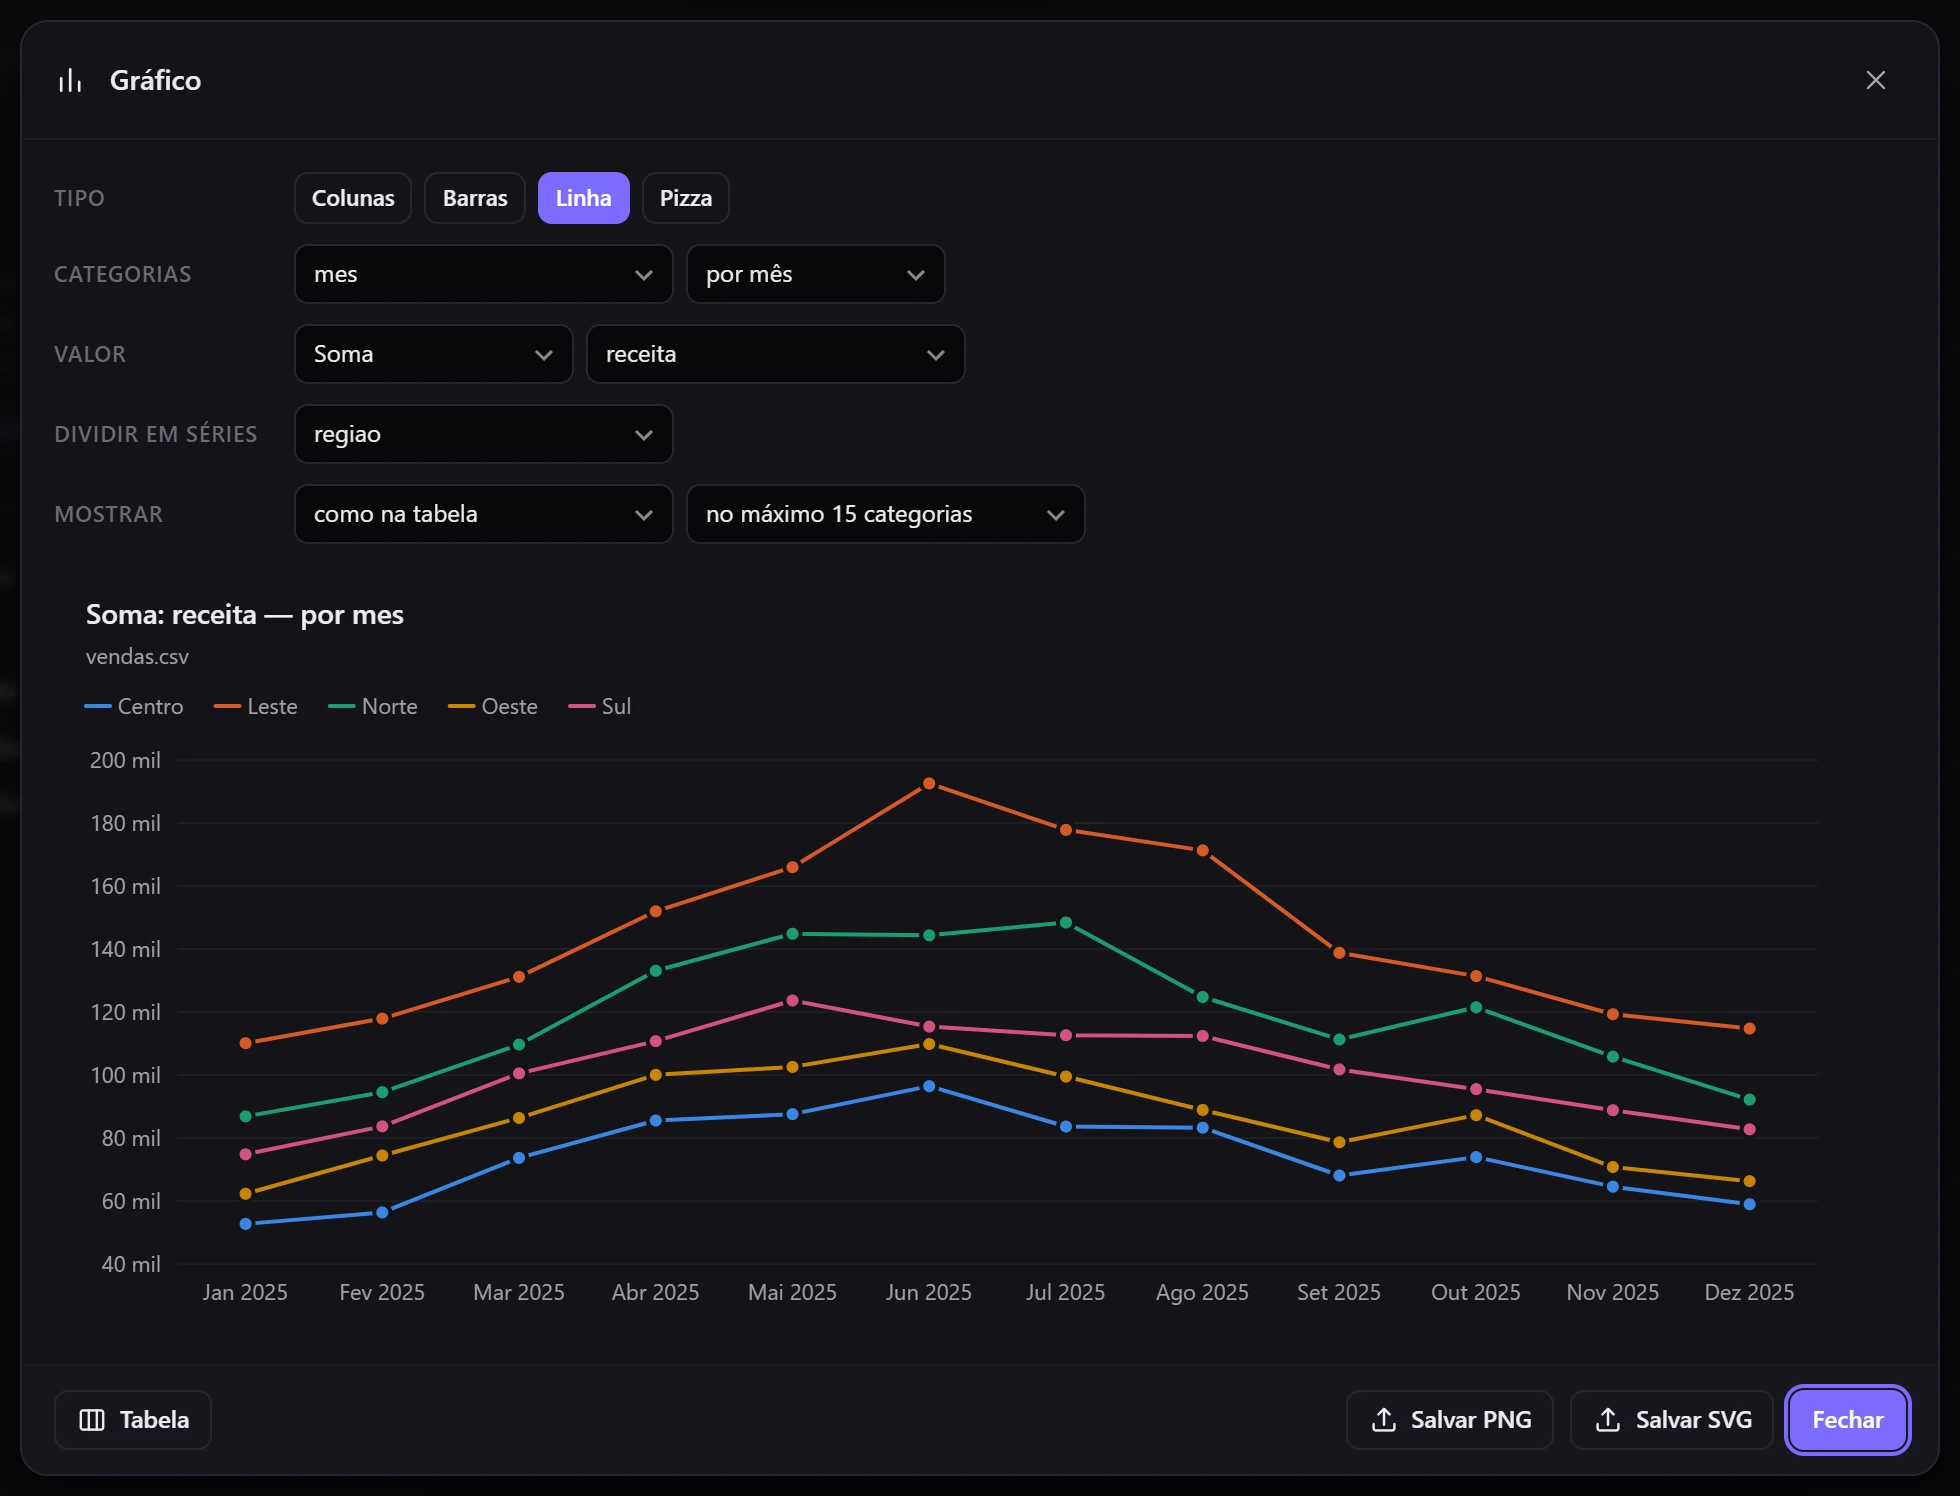Select the Pizza chart type
Screen dimensions: 1960x1496
(686, 198)
